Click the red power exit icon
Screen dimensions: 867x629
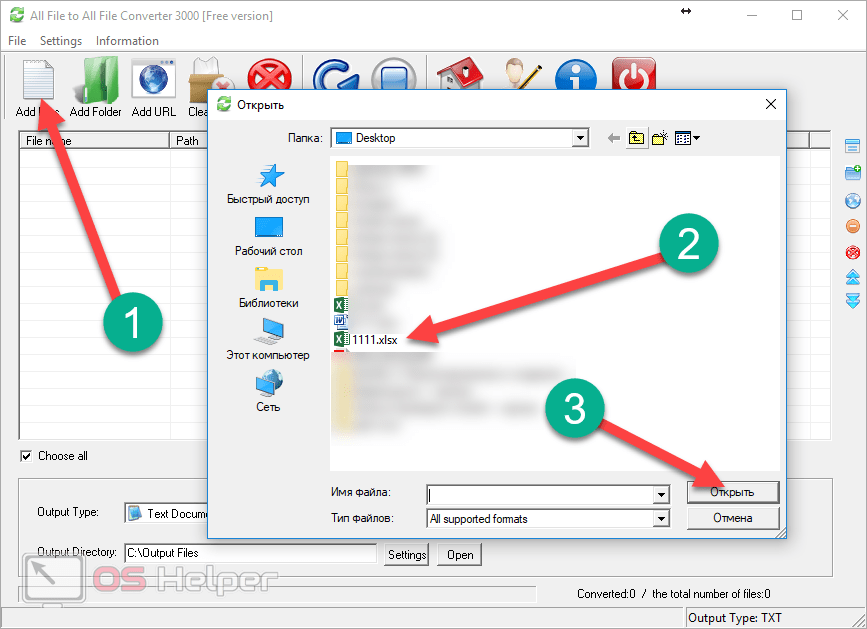634,74
